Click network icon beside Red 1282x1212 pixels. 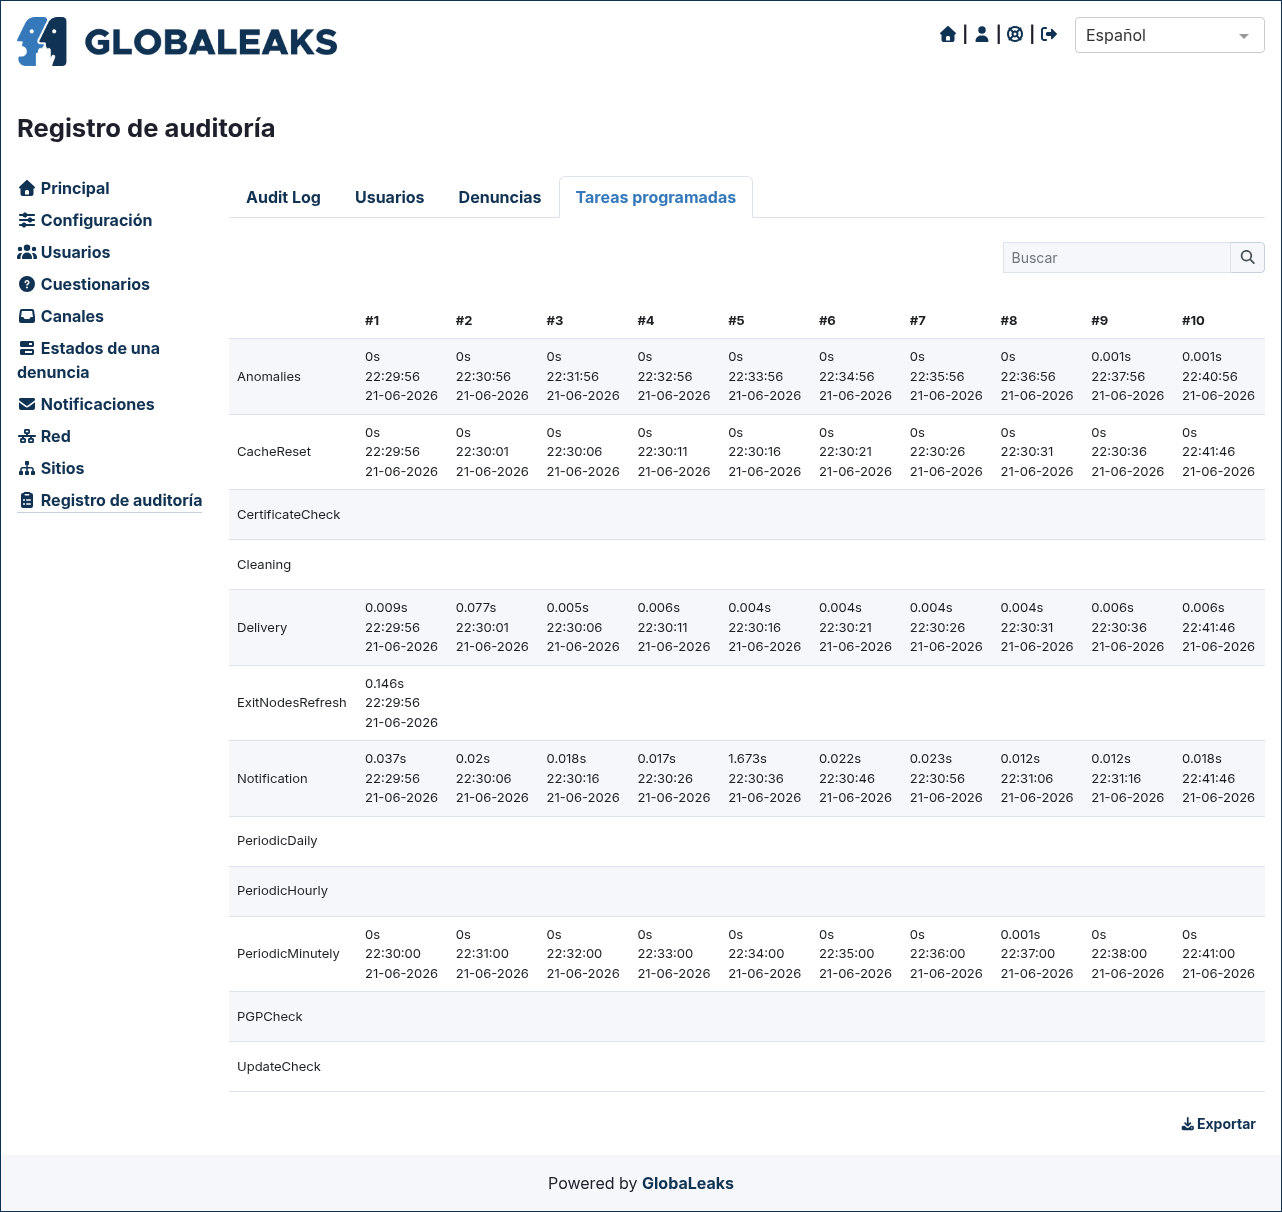27,436
